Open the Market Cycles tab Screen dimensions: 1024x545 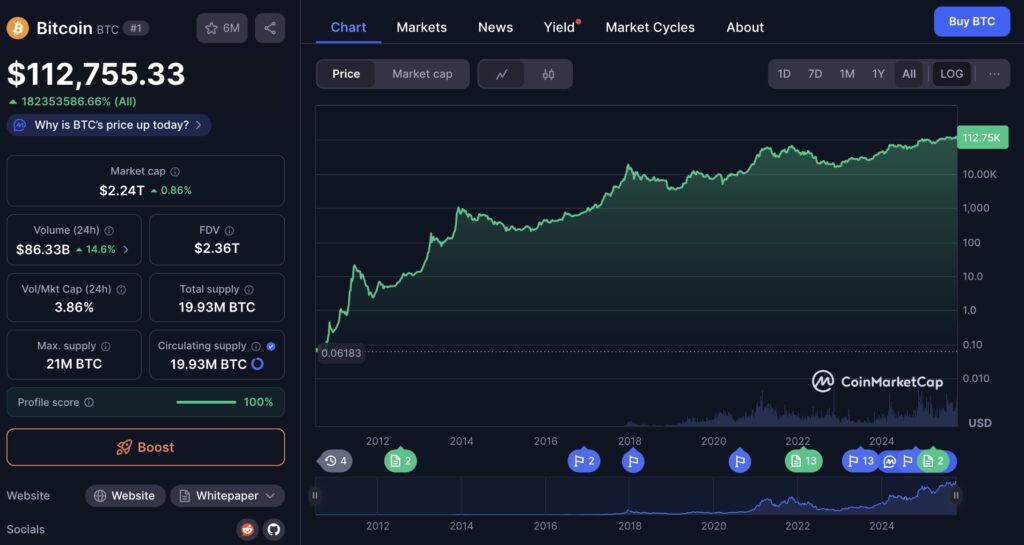click(x=650, y=27)
